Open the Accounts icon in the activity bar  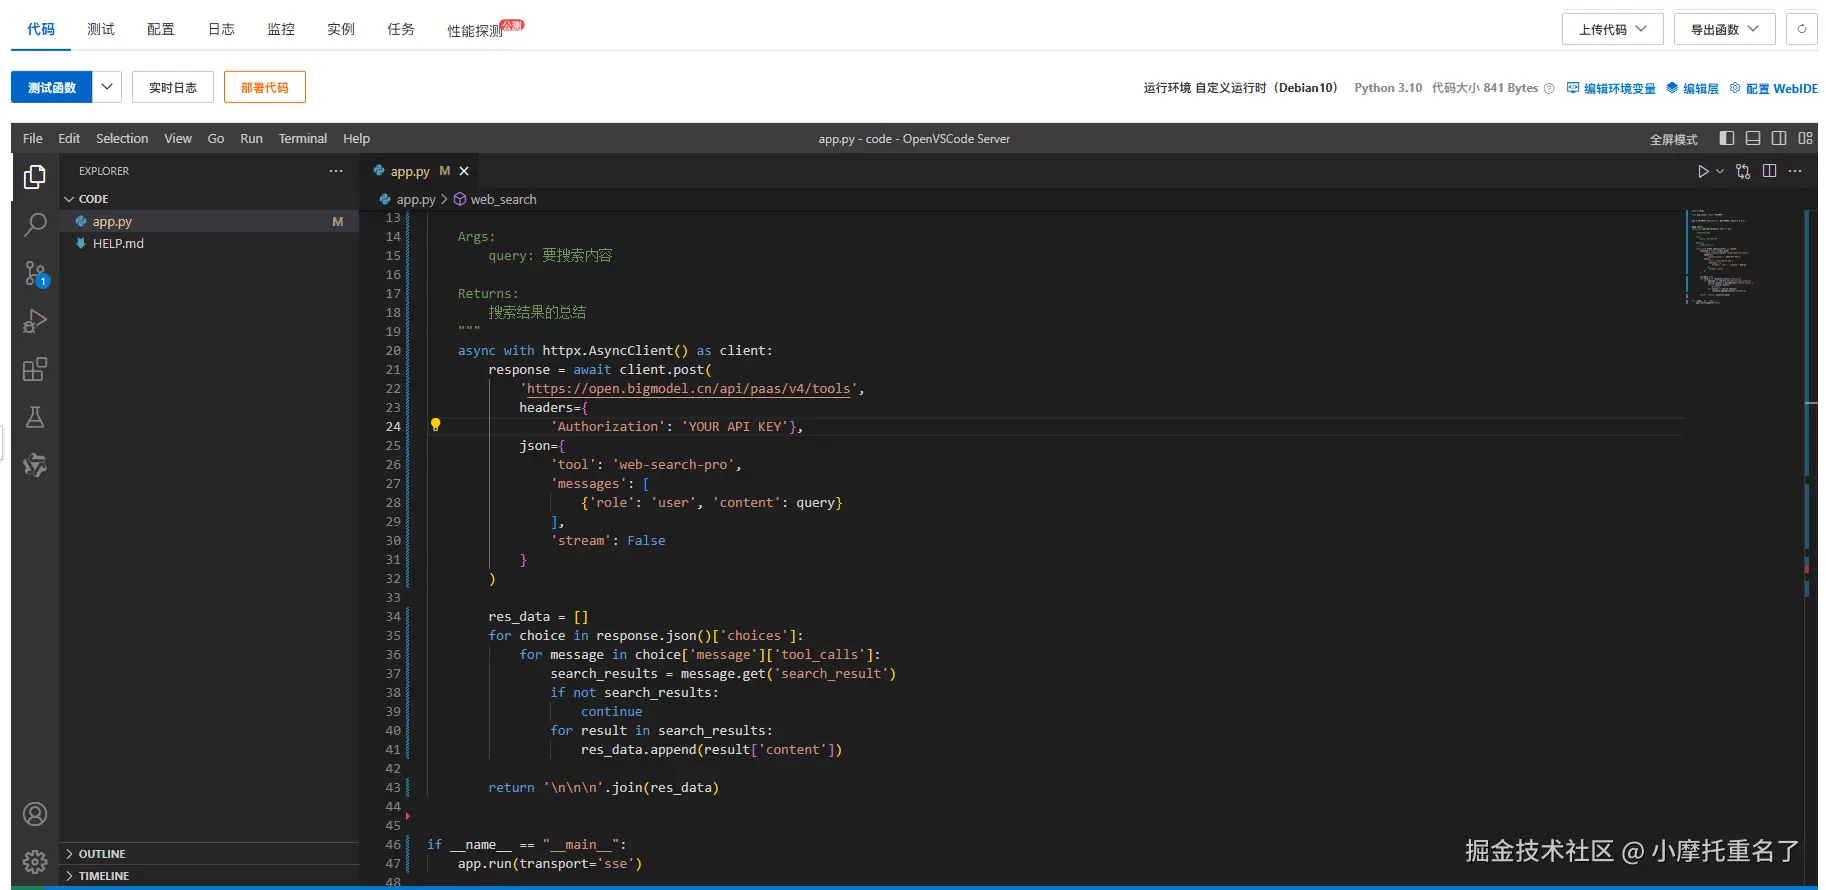pos(35,814)
